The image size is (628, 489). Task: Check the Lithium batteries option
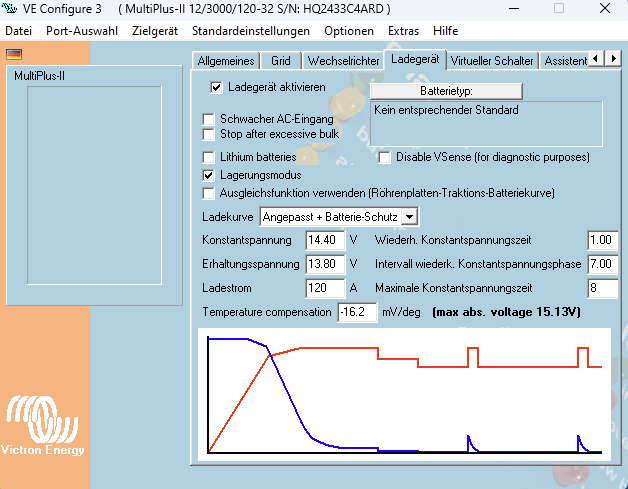click(x=208, y=157)
